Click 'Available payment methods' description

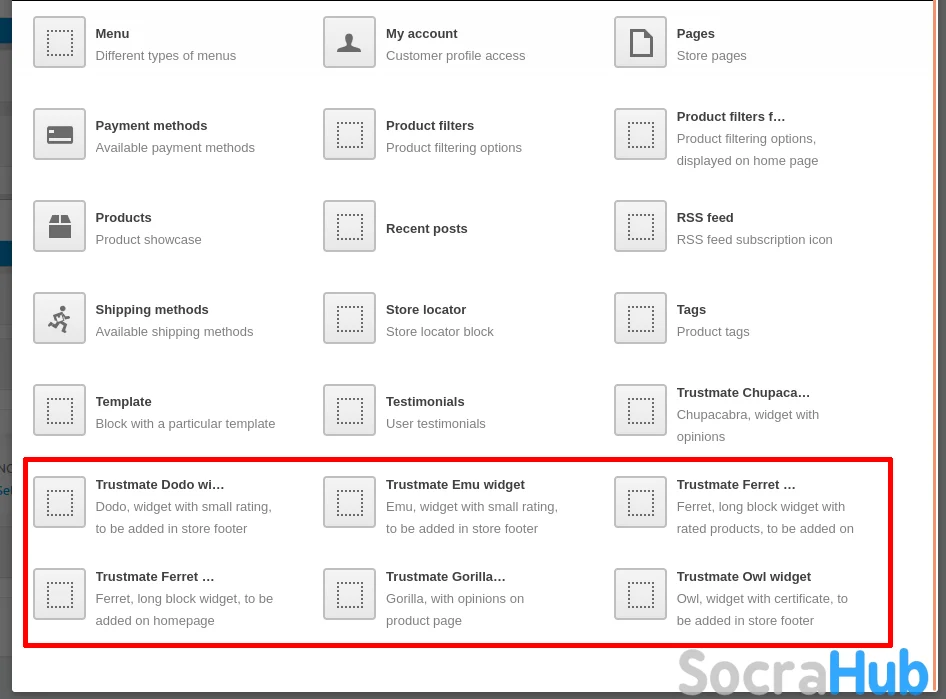click(175, 148)
